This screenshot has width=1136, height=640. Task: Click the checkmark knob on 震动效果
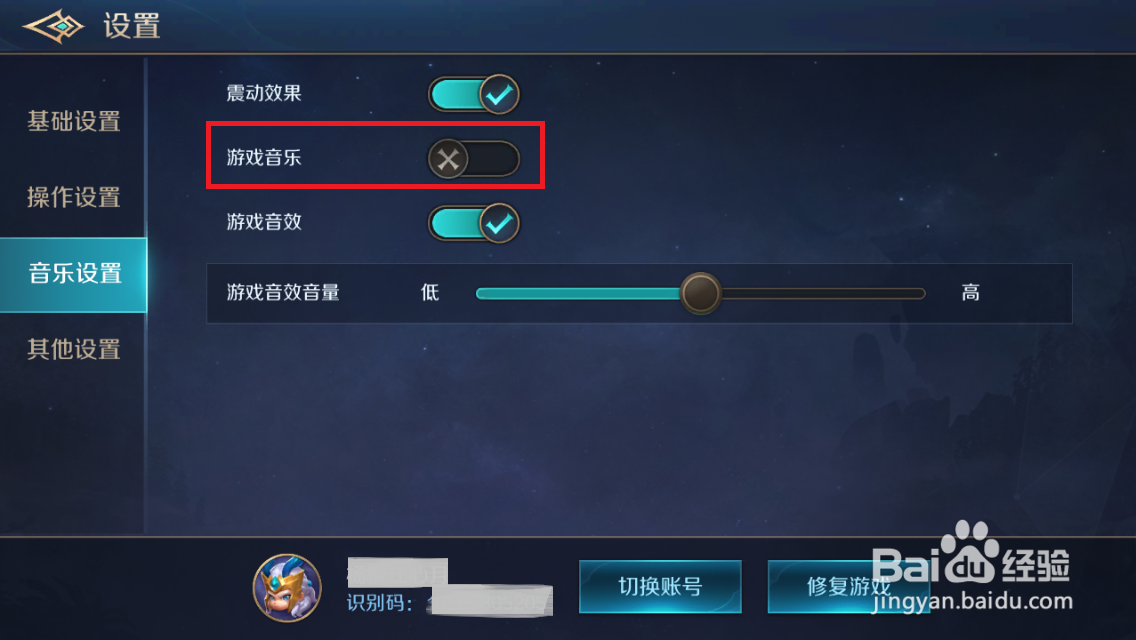point(498,94)
